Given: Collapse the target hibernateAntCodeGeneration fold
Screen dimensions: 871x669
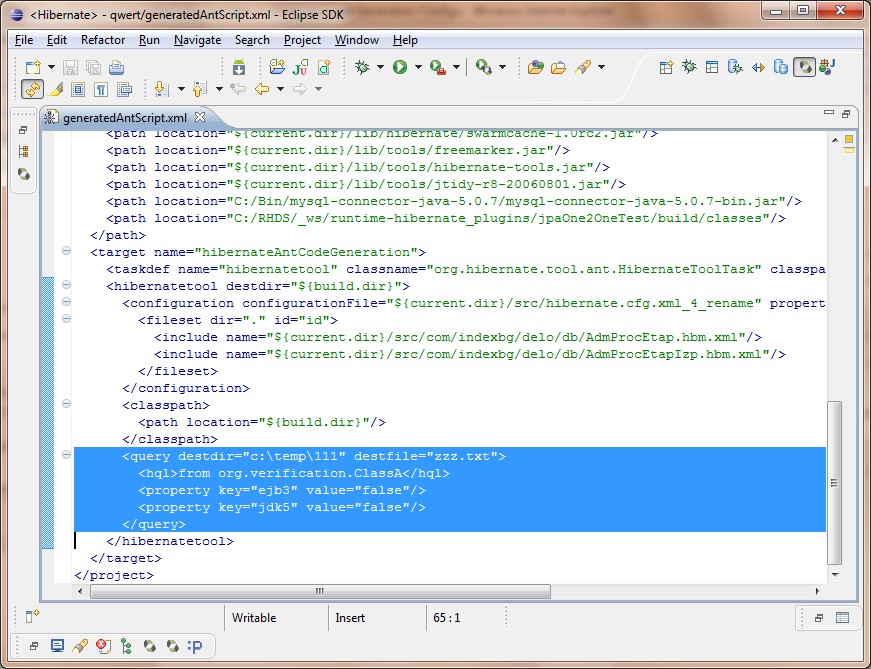Looking at the screenshot, I should (x=67, y=251).
